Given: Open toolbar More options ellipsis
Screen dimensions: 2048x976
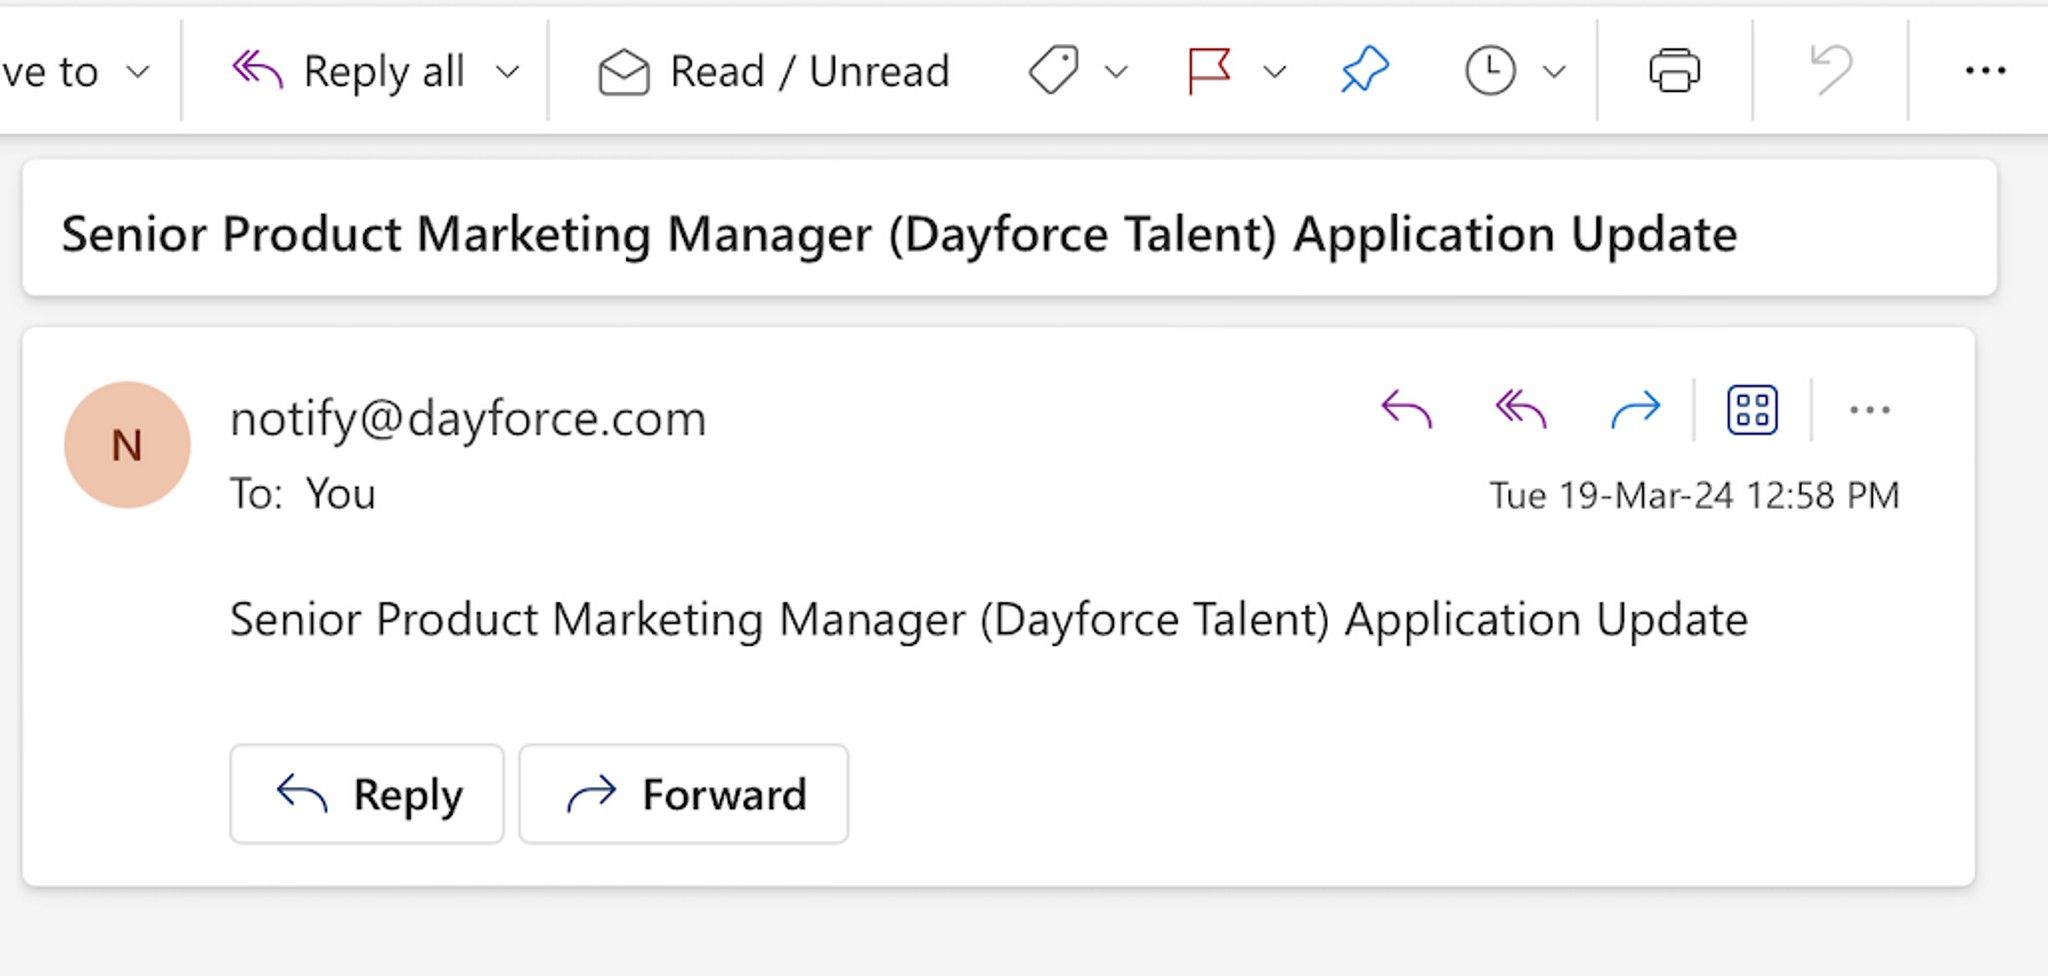Looking at the screenshot, I should click(x=1985, y=70).
